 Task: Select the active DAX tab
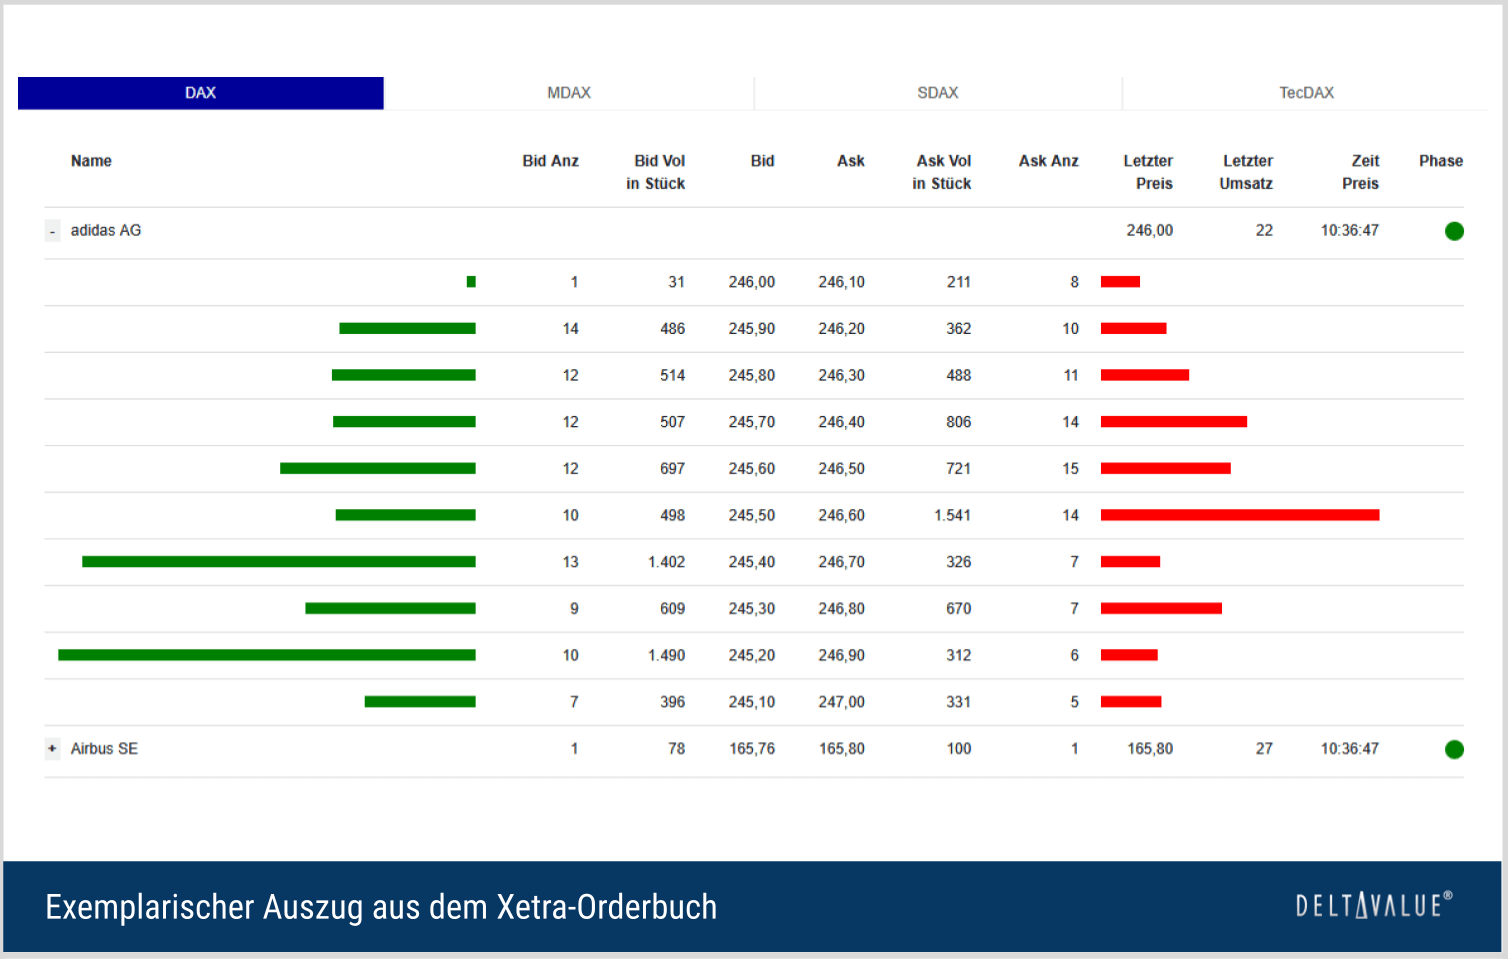pos(200,93)
